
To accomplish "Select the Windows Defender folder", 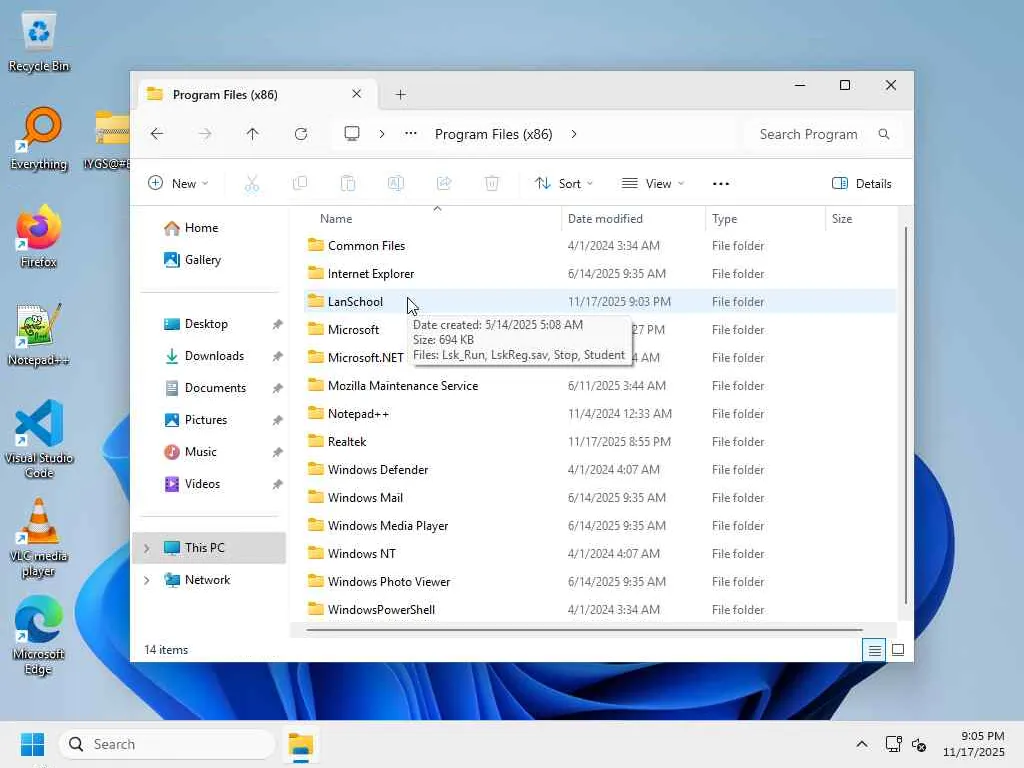I will click(x=600, y=470).
